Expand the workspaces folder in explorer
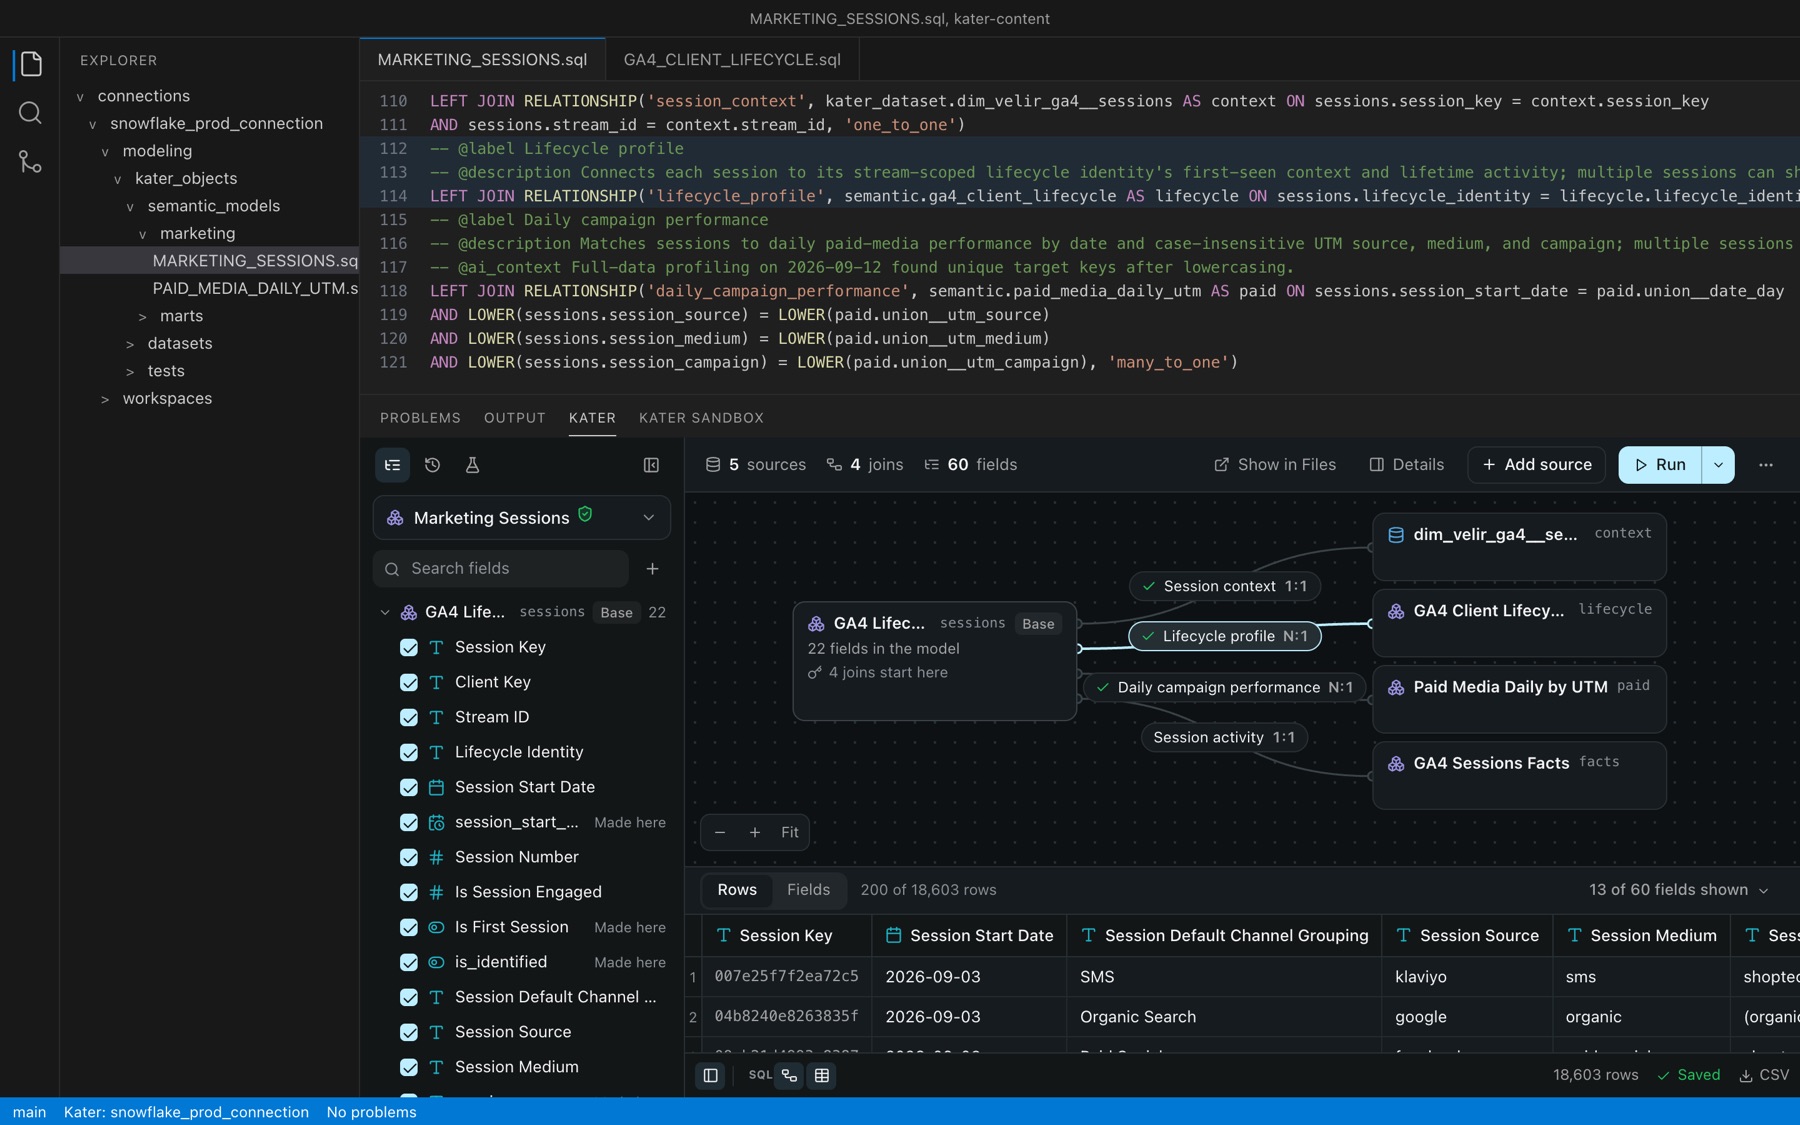This screenshot has width=1800, height=1125. click(x=105, y=399)
